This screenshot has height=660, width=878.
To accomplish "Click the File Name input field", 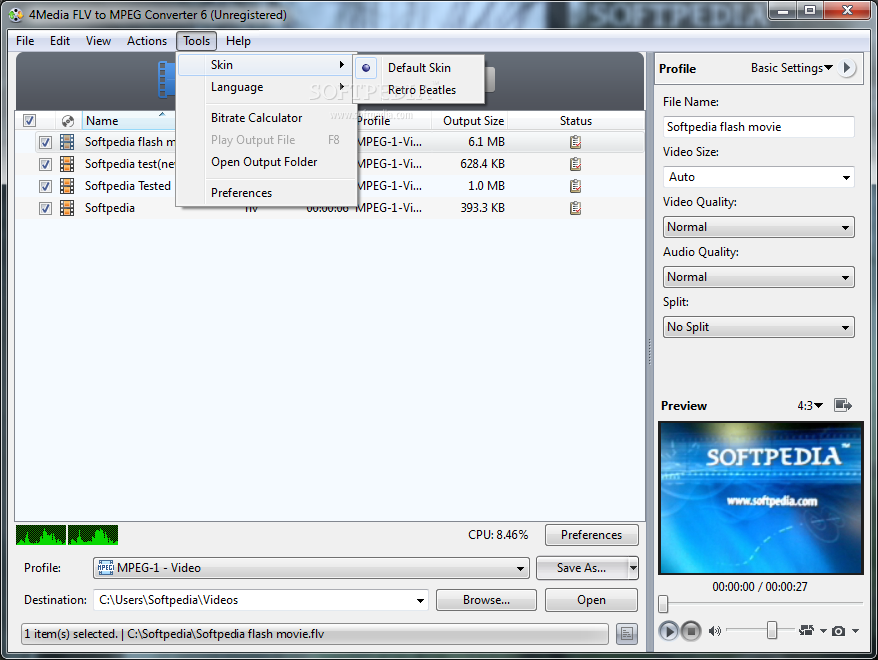I will 759,127.
